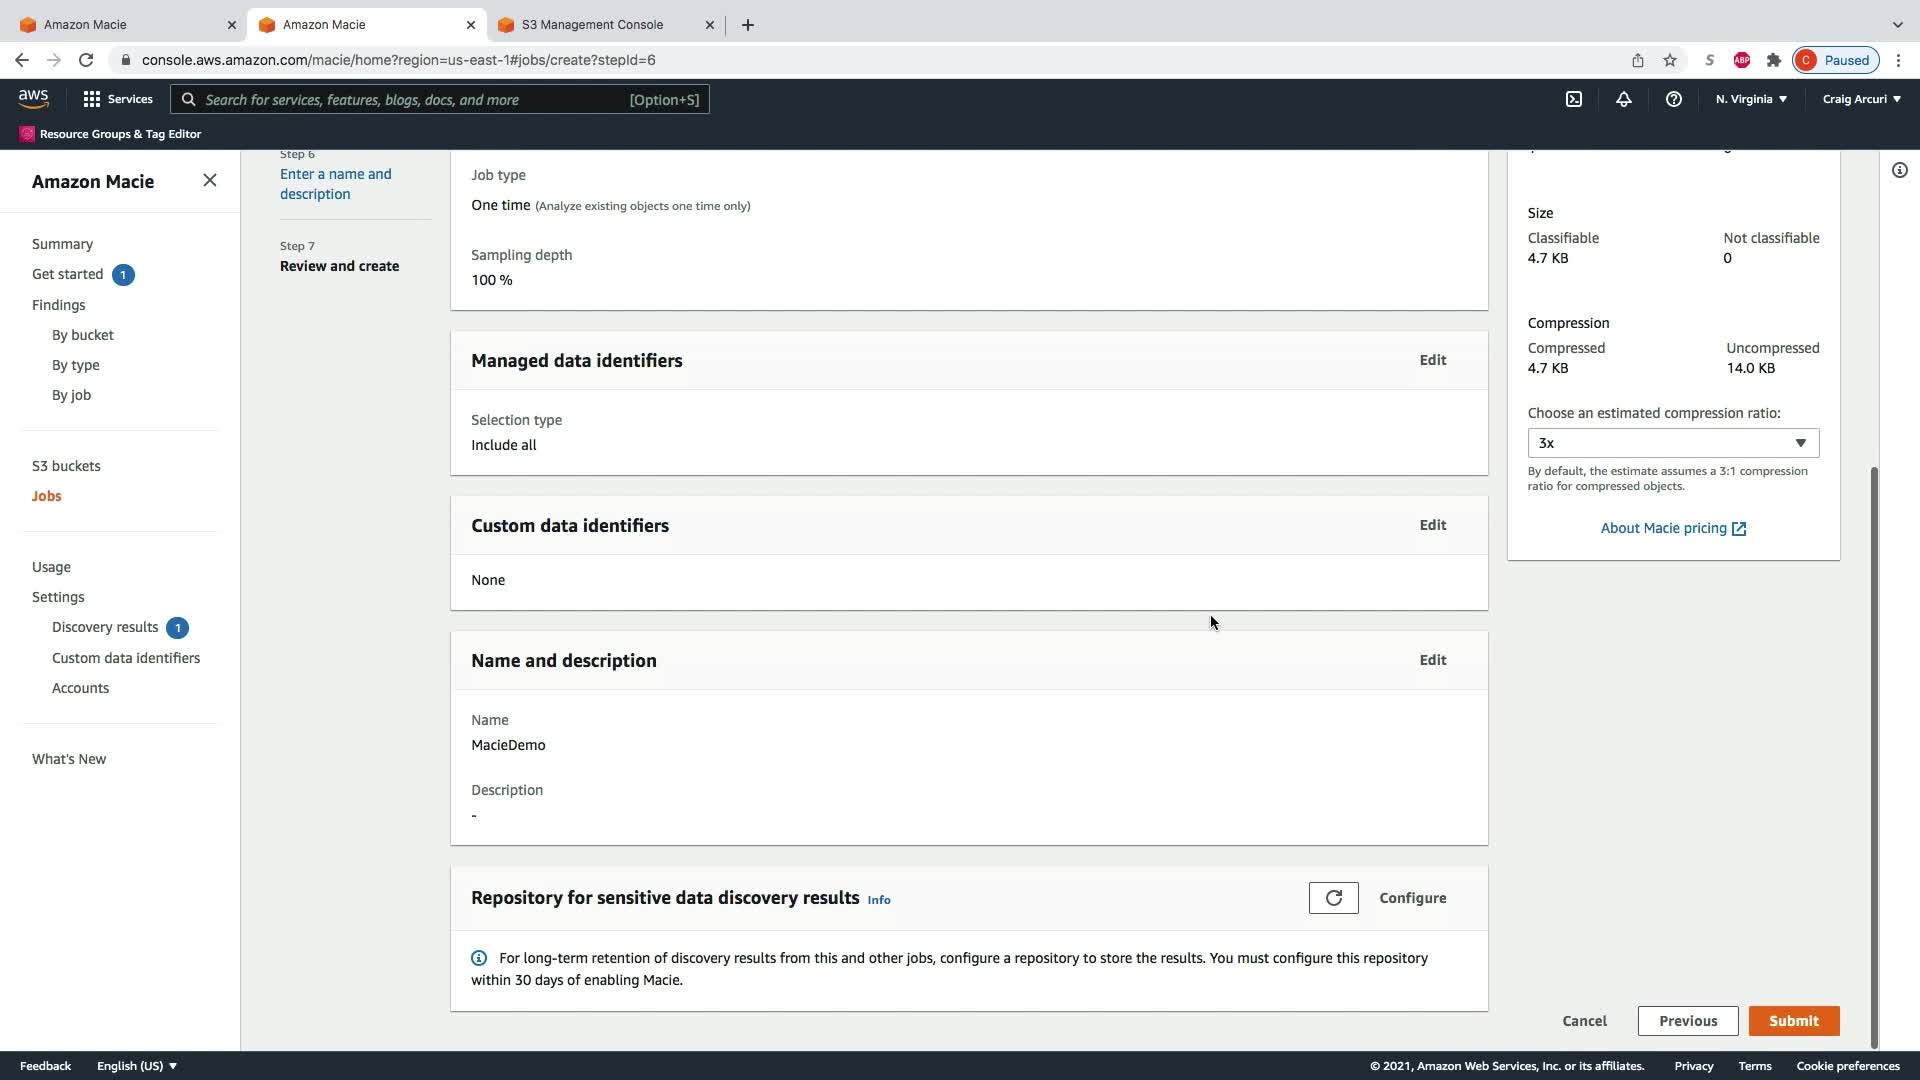Viewport: 1920px width, 1080px height.
Task: Switch to the S3 Management Console tab
Action: (592, 24)
